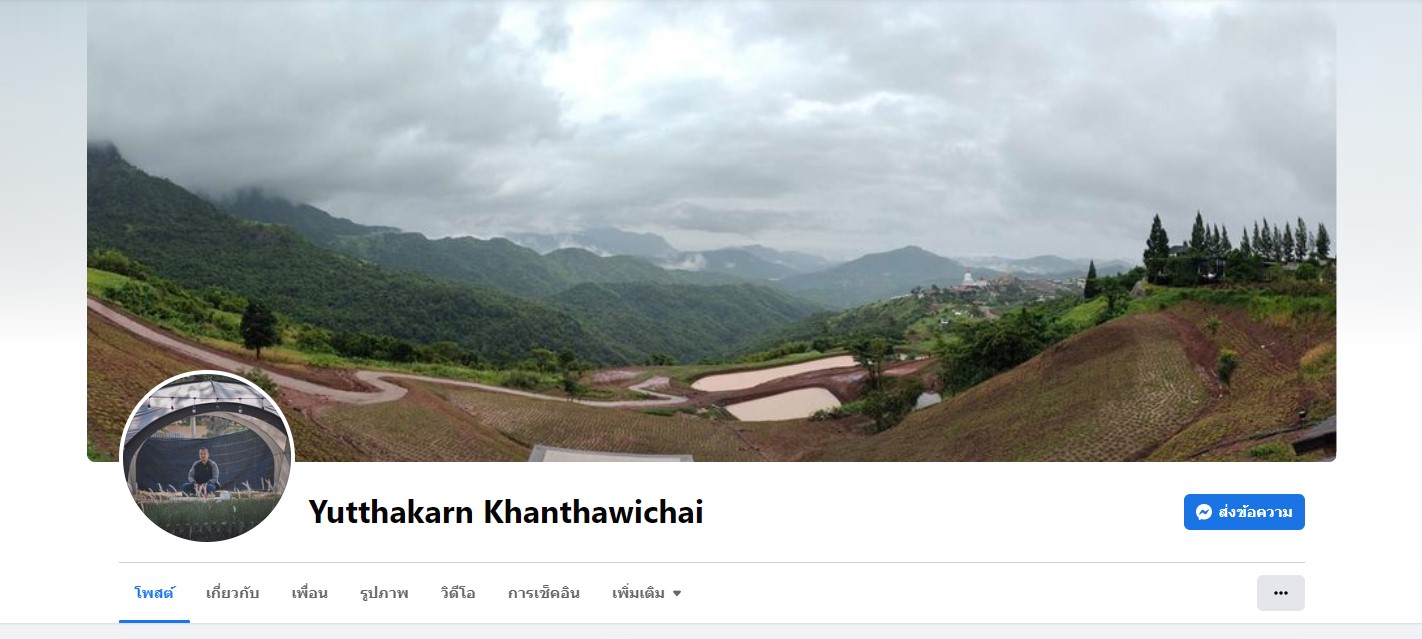The image size is (1422, 639).
Task: Open the three-dot profile options menu
Action: coord(1281,593)
